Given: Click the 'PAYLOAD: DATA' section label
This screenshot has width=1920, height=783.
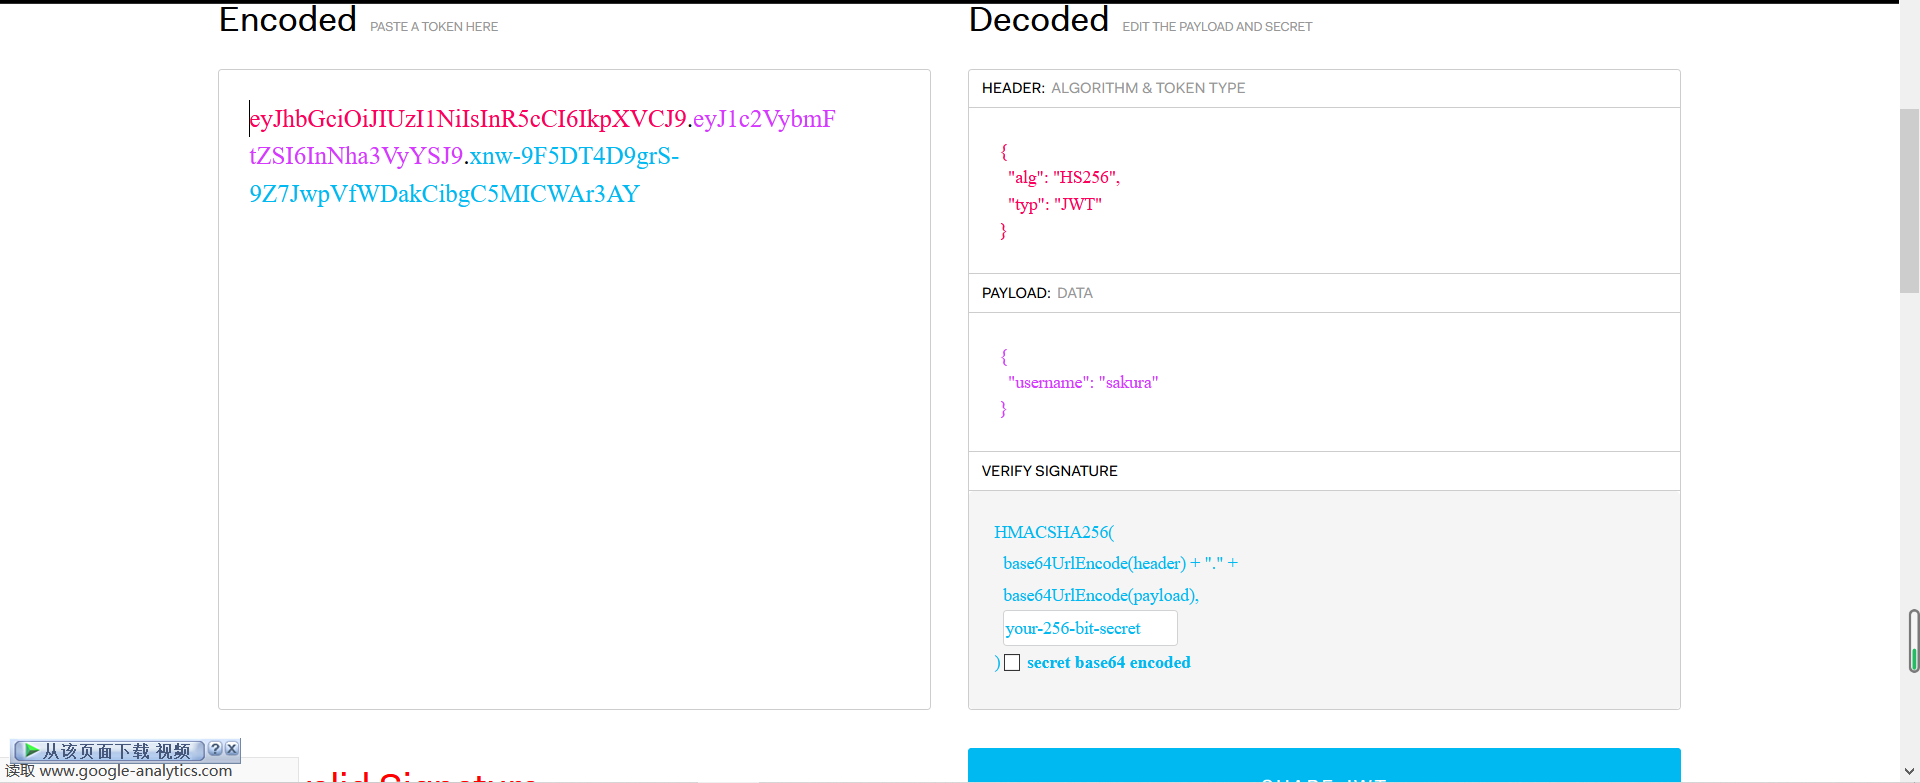Looking at the screenshot, I should [x=1037, y=293].
